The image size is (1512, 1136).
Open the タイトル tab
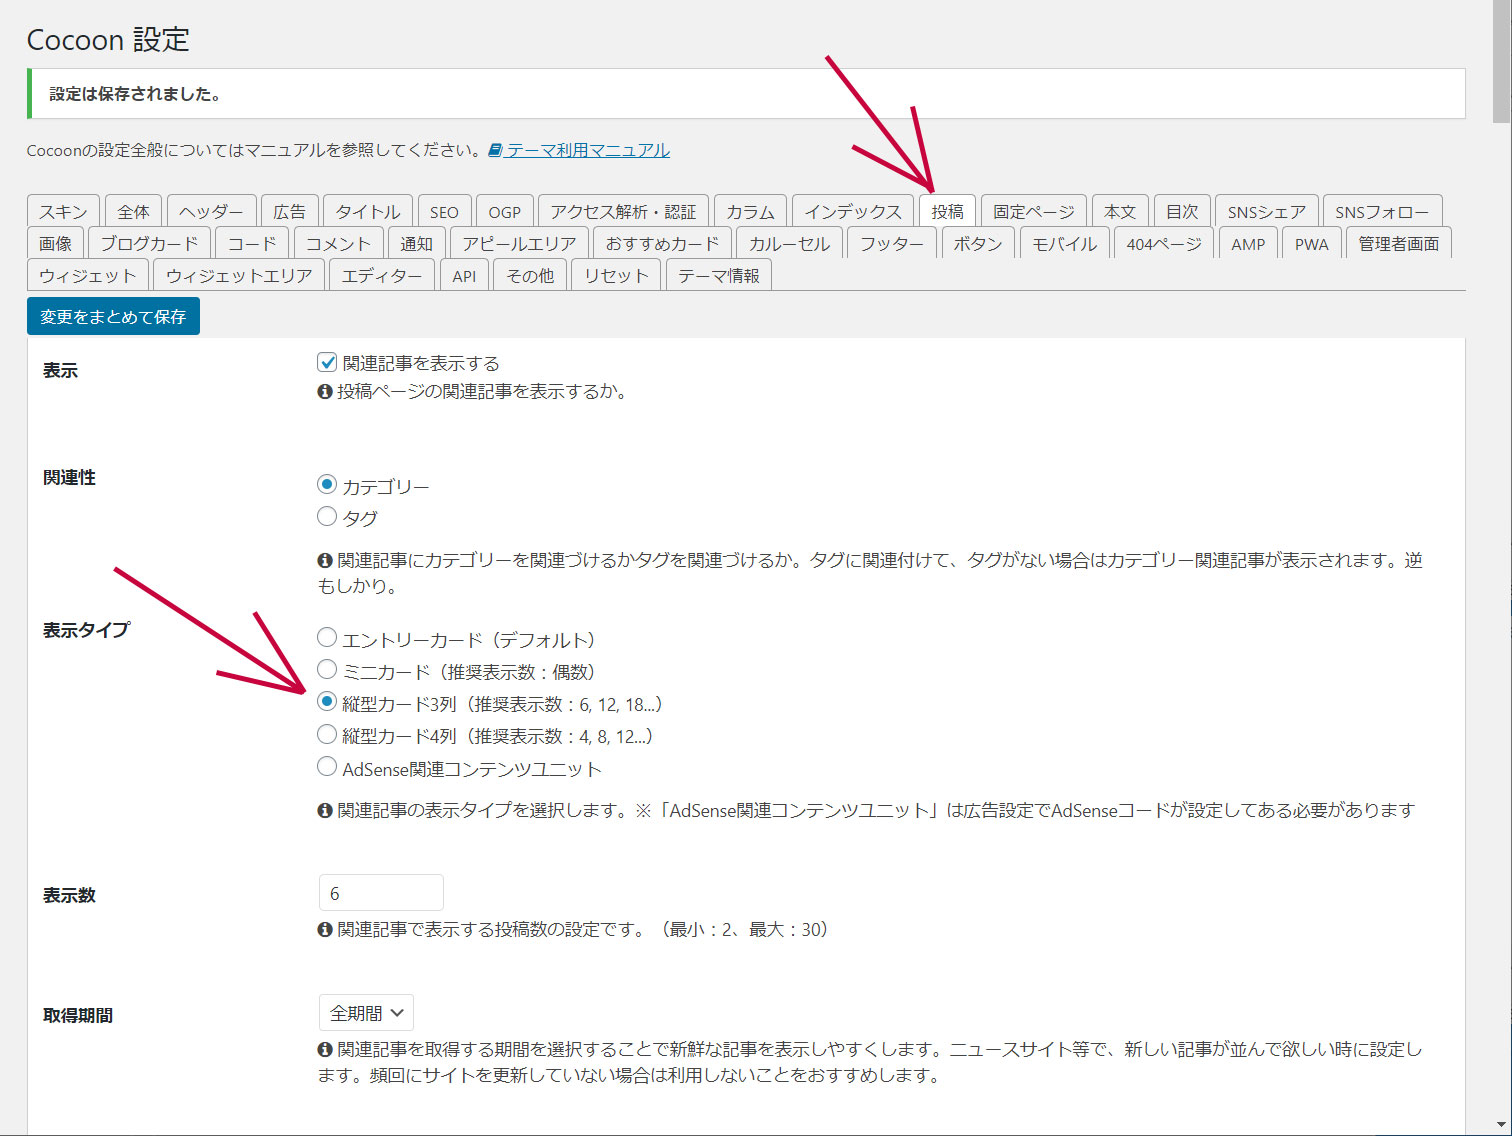click(x=367, y=211)
